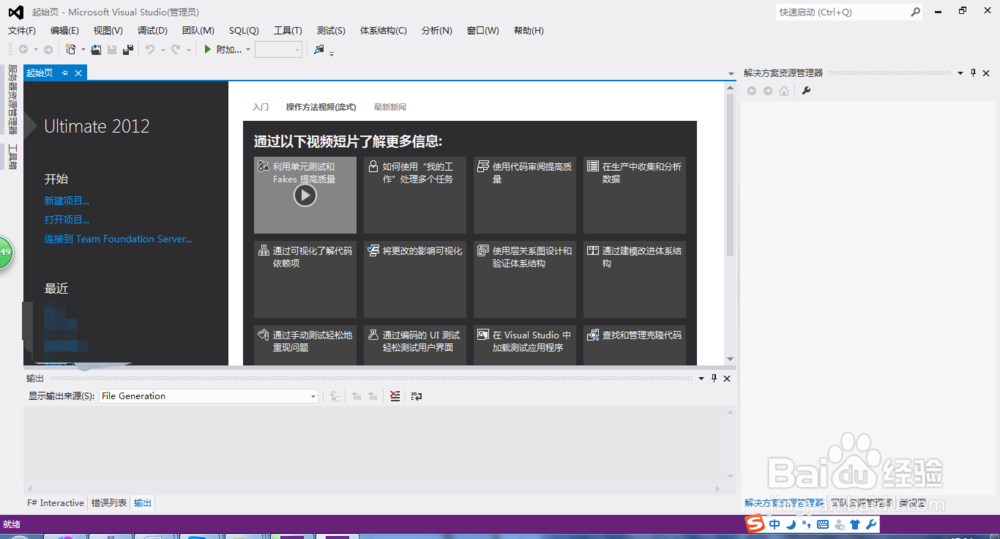Click the Go to Next Message output icon
Image resolution: width=1000 pixels, height=539 pixels.
(x=372, y=396)
